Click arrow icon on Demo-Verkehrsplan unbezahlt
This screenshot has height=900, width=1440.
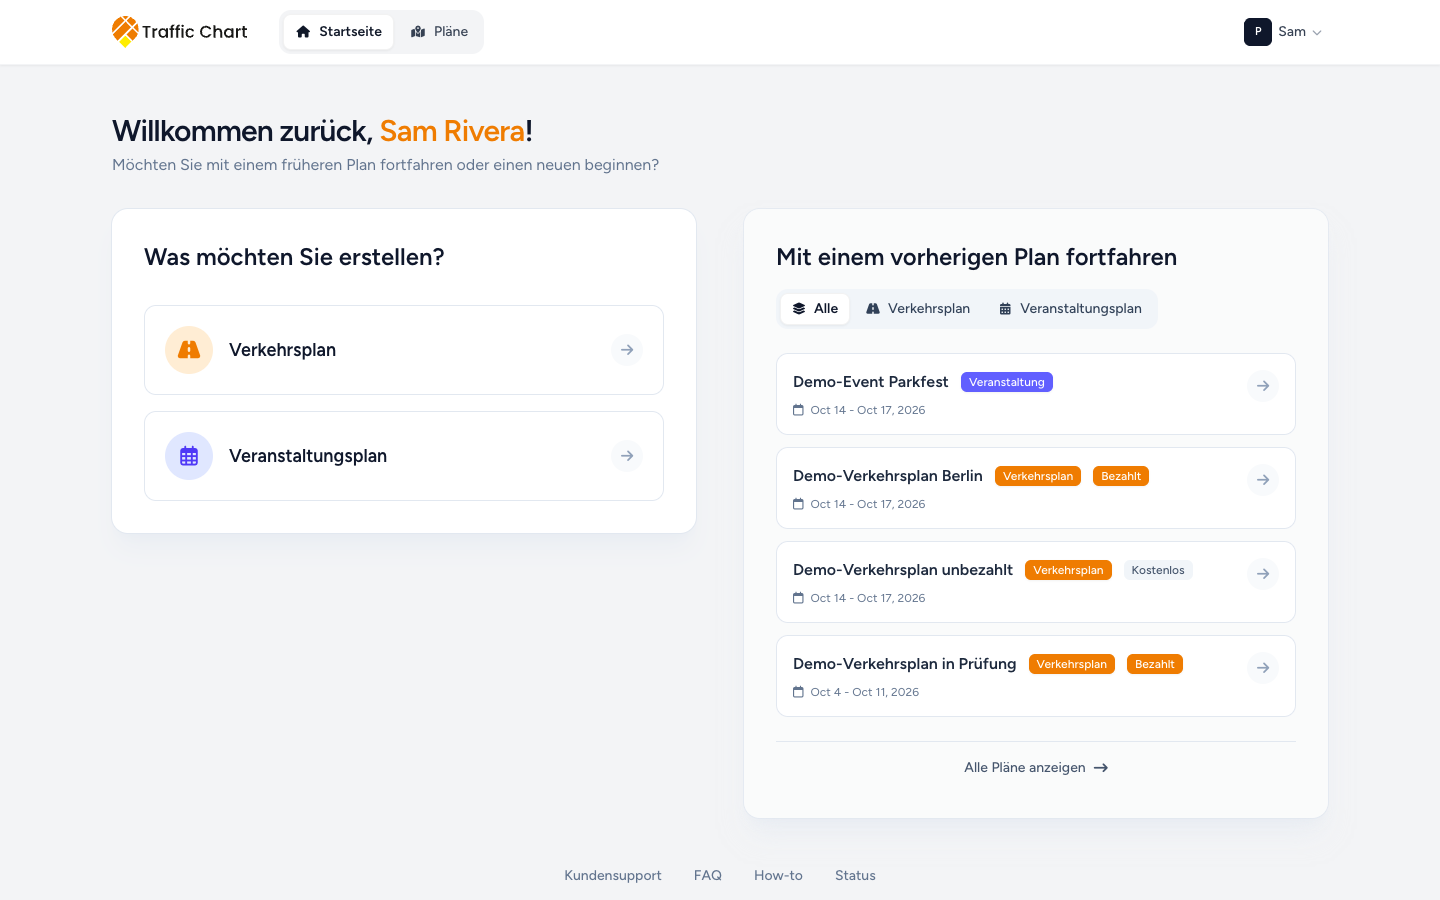pos(1263,574)
